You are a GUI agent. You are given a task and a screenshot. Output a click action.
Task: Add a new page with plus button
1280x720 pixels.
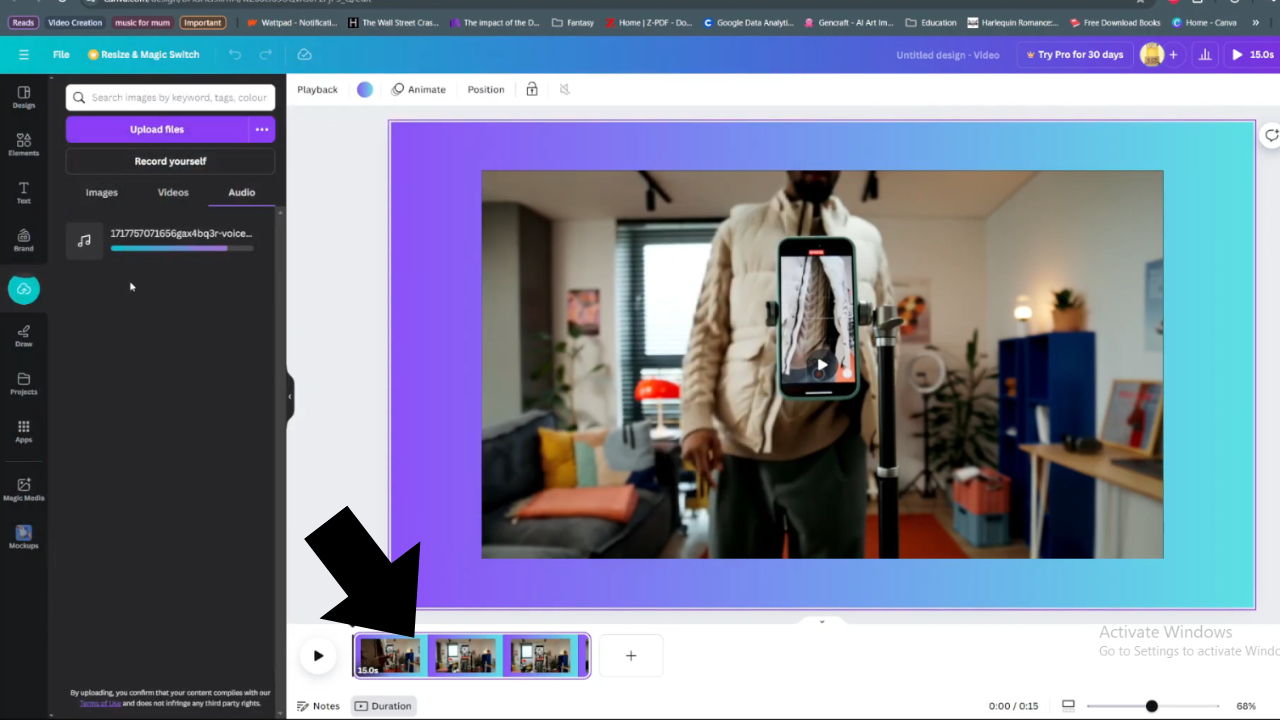(631, 656)
